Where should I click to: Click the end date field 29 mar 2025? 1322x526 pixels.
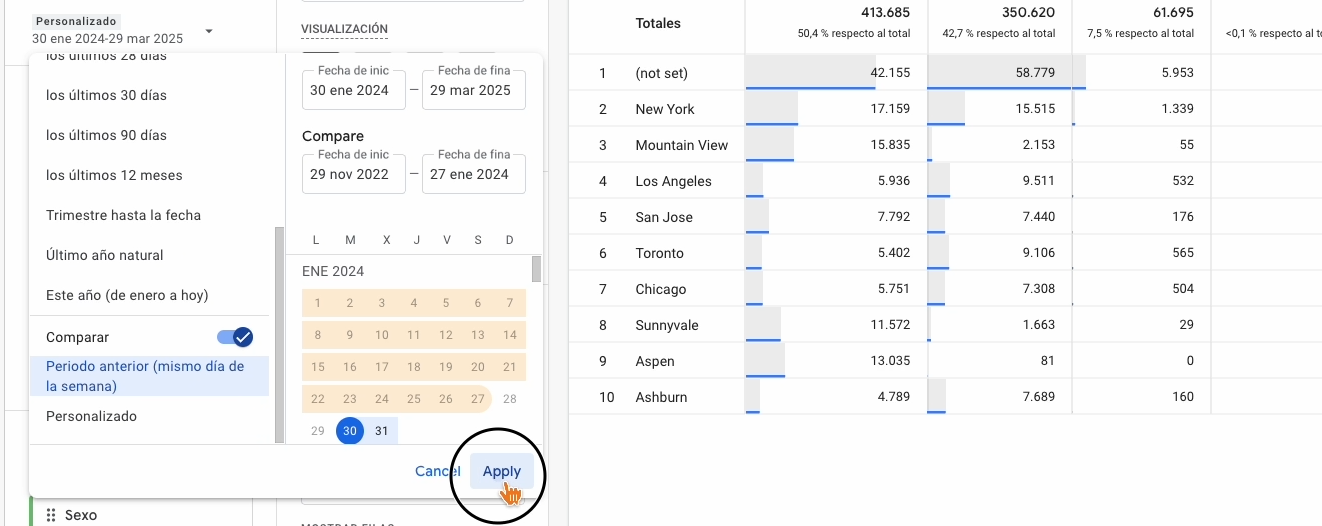(x=473, y=90)
